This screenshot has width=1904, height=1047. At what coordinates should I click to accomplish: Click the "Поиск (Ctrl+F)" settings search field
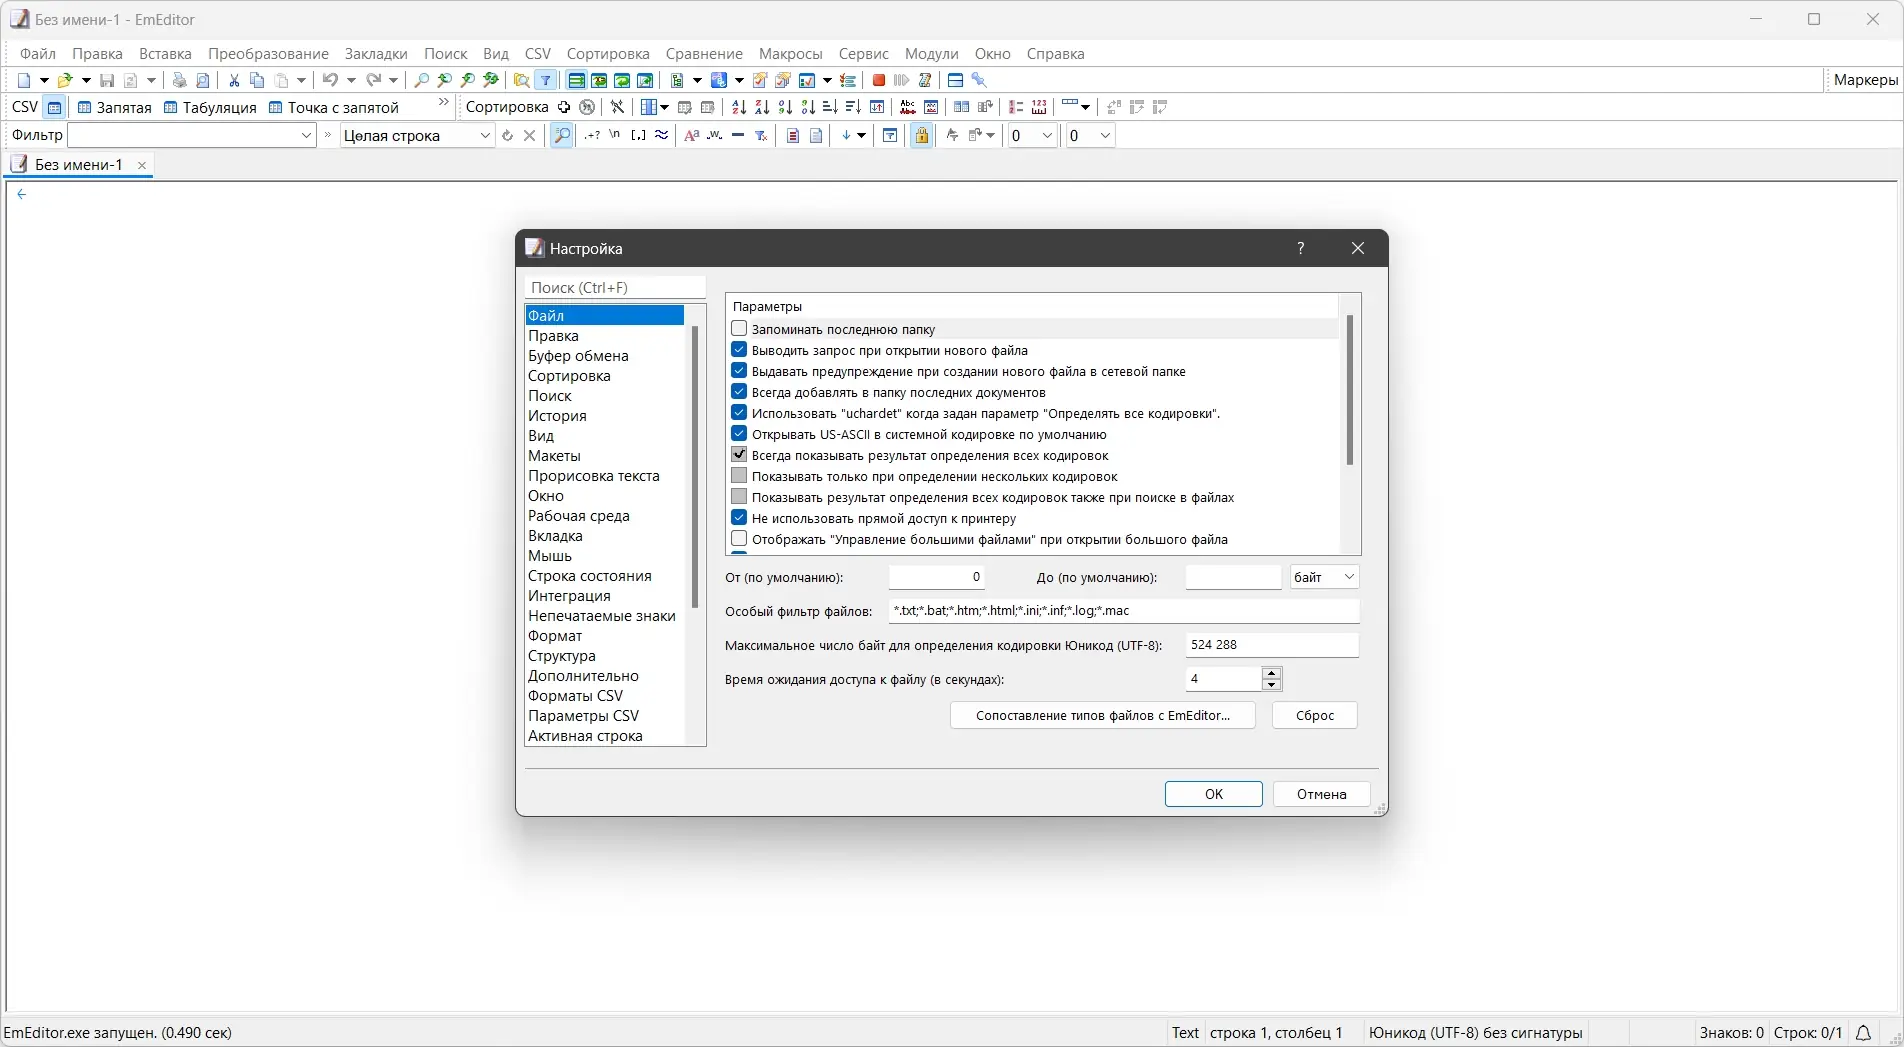coord(615,288)
